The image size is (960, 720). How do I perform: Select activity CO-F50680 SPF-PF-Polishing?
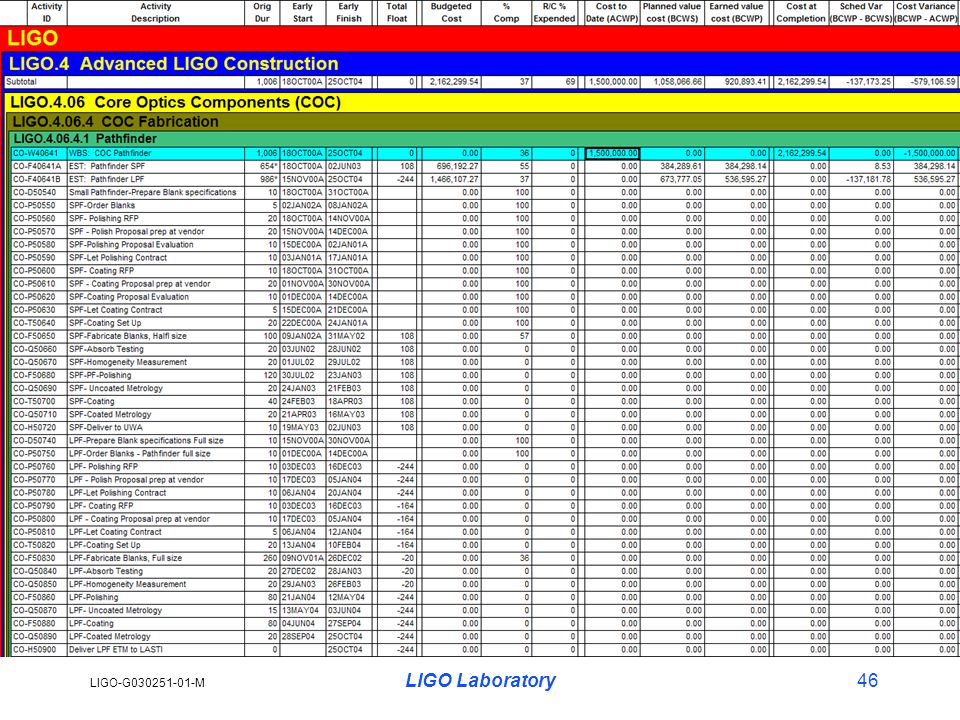click(486, 375)
